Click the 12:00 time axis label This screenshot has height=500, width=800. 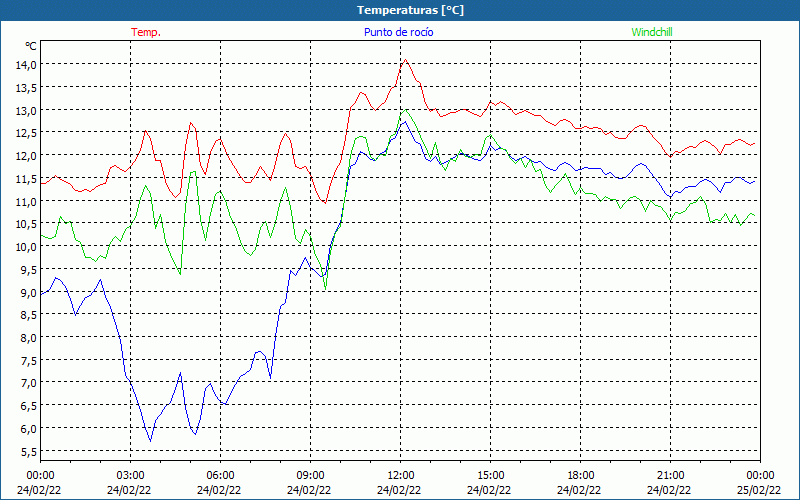(401, 476)
